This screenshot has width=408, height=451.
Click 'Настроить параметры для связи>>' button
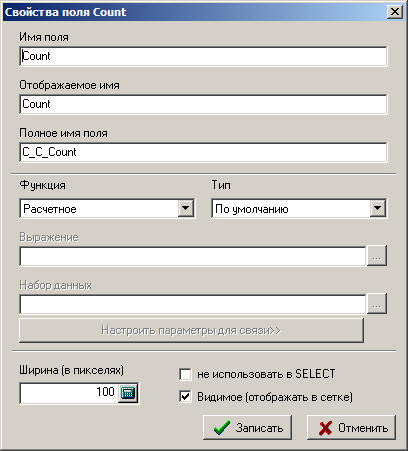tap(191, 330)
